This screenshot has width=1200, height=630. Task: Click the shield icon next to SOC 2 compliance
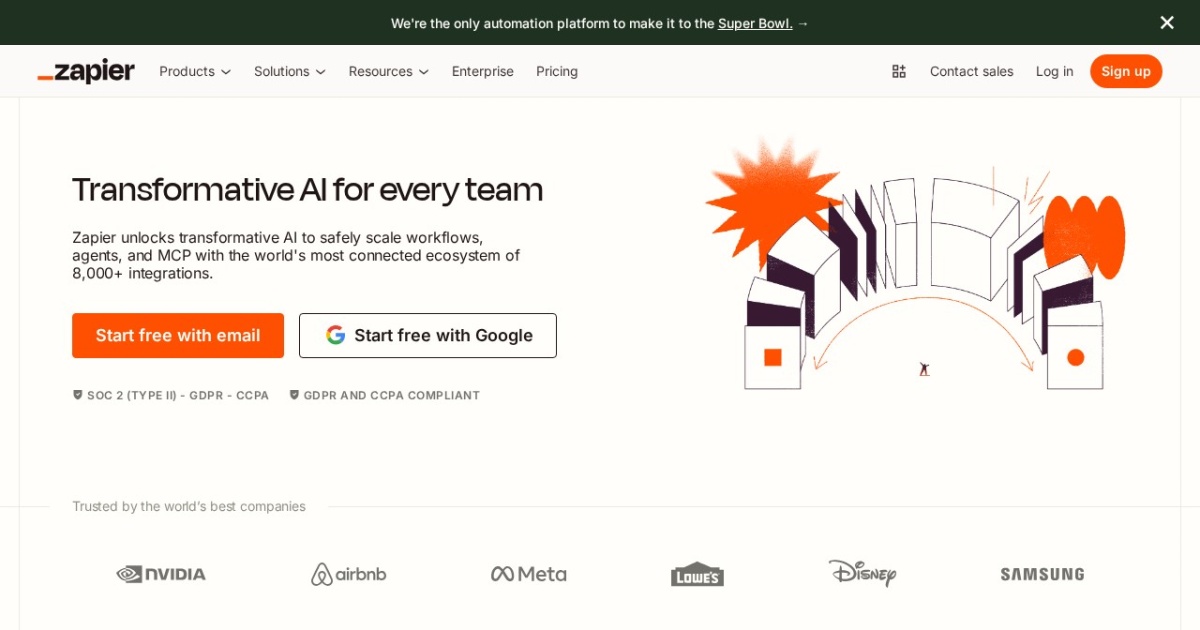tap(78, 394)
